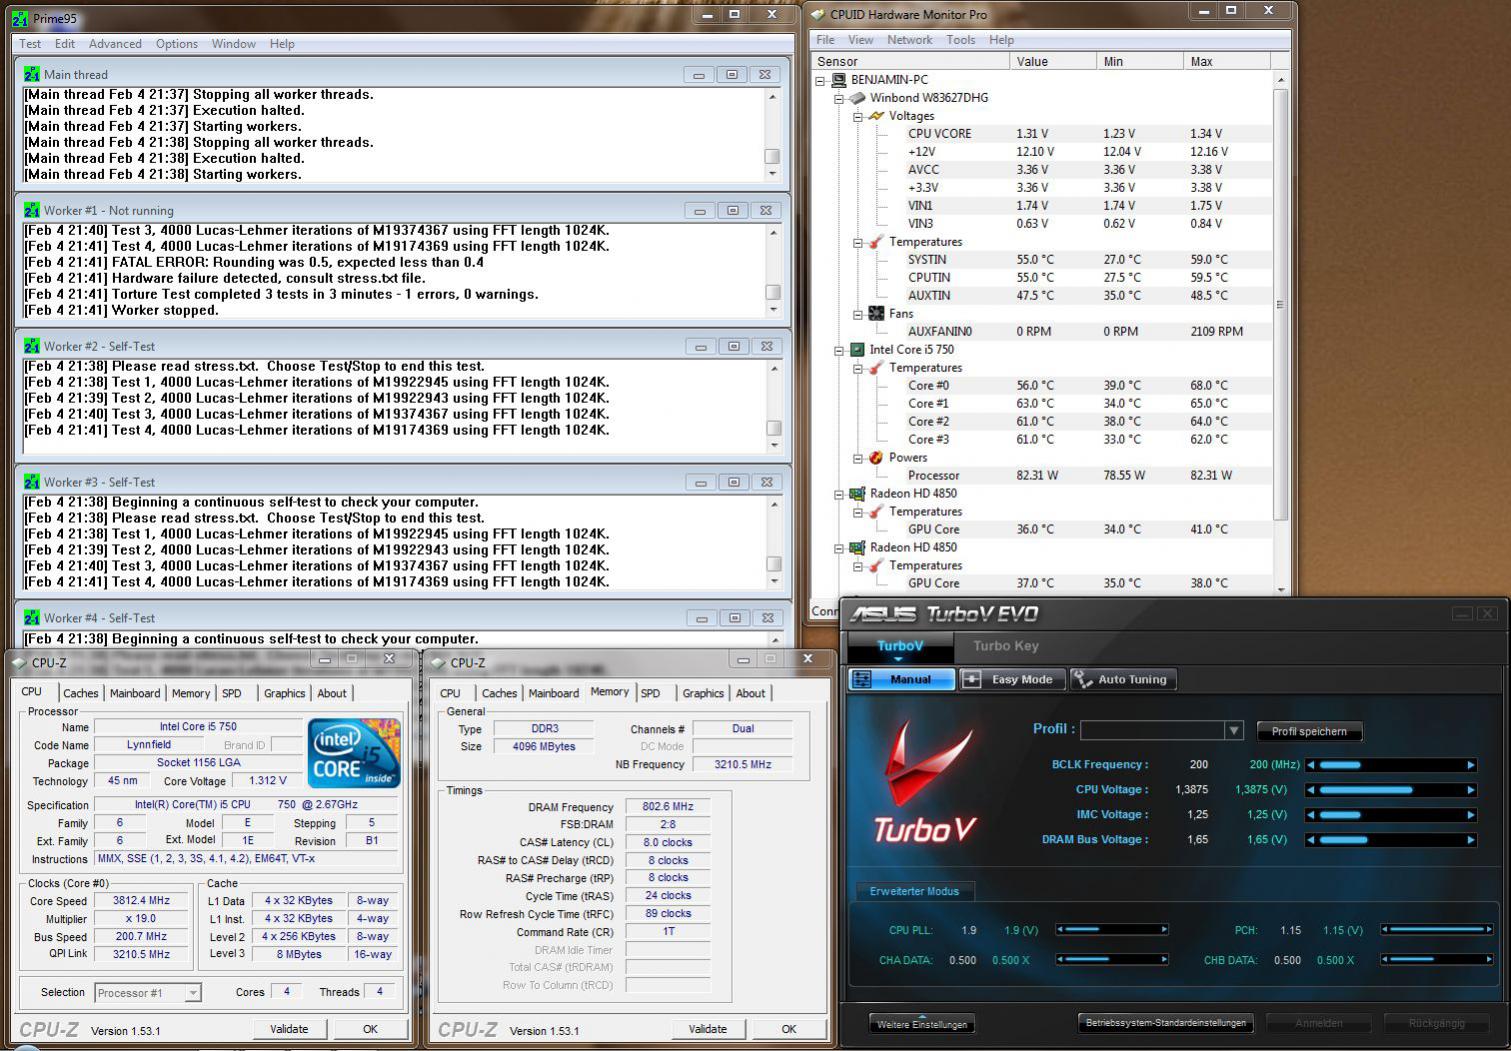This screenshot has width=1511, height=1051.
Task: Click the Intel Core i5 750 processor icon
Action: [x=857, y=350]
